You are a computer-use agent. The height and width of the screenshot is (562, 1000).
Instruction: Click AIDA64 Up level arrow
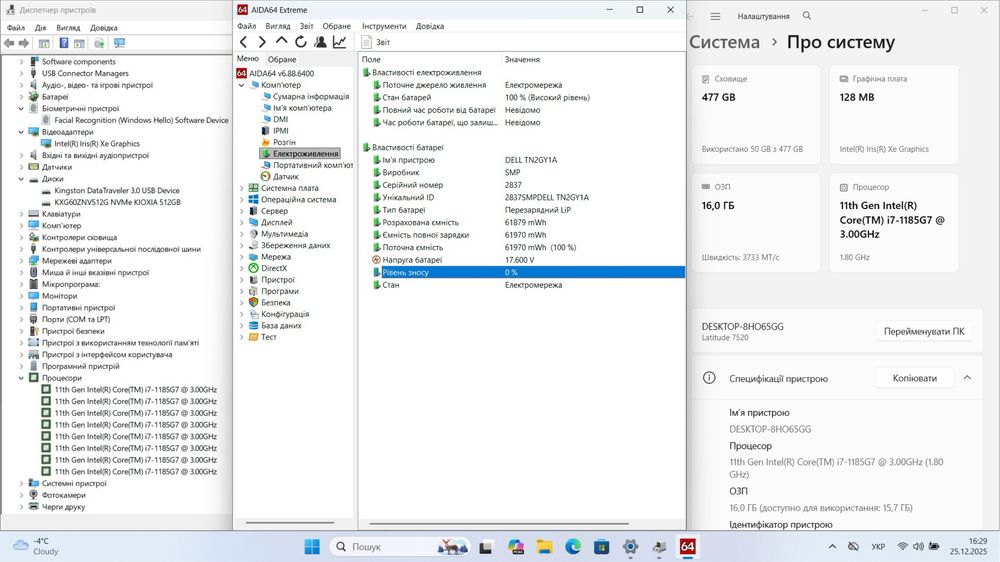(x=281, y=41)
